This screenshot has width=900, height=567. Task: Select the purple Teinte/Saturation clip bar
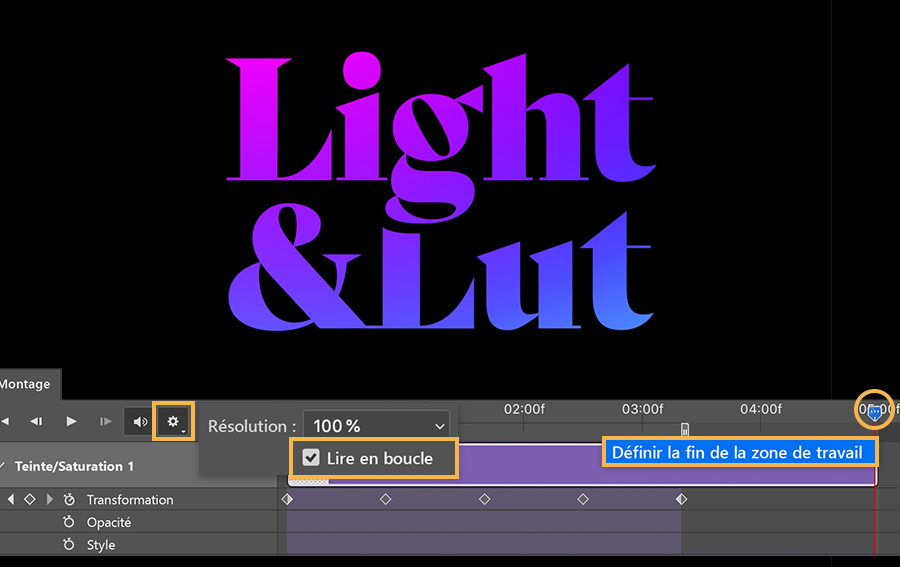pyautogui.click(x=582, y=465)
